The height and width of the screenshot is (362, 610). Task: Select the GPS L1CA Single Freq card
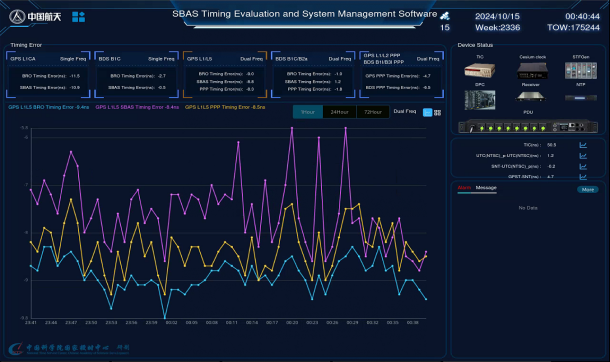click(48, 74)
